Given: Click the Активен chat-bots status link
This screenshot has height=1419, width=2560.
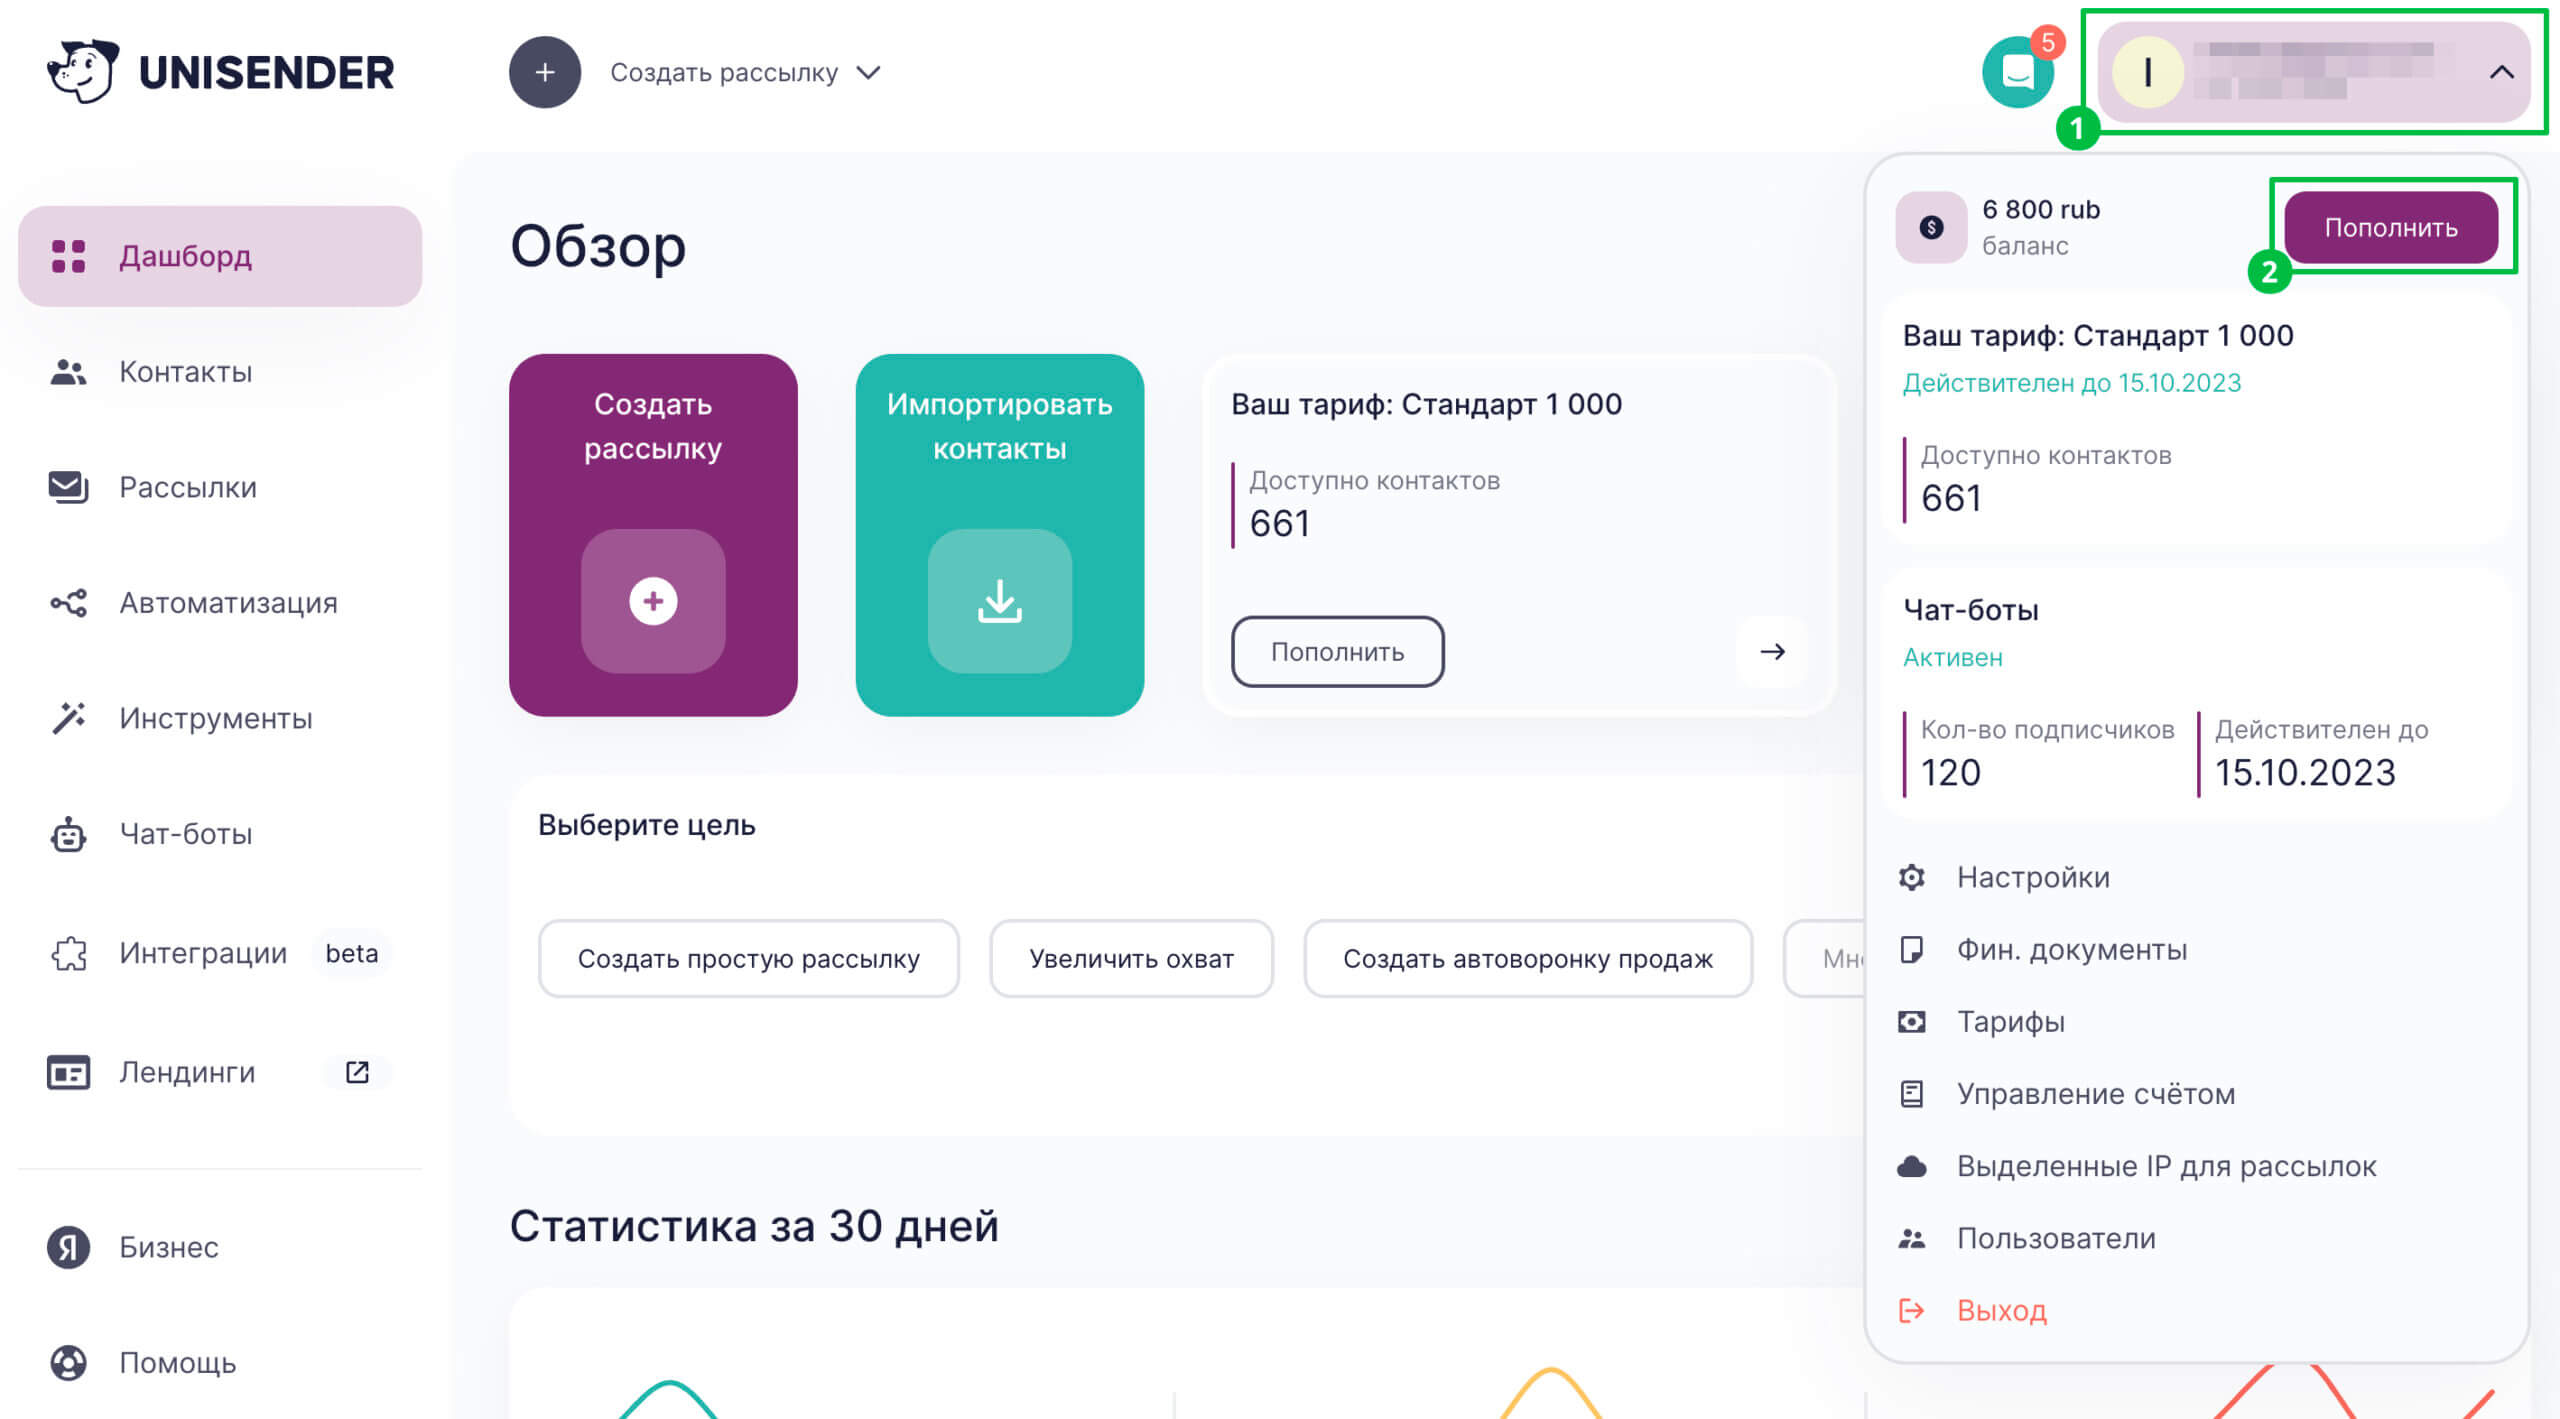Looking at the screenshot, I should [1952, 658].
